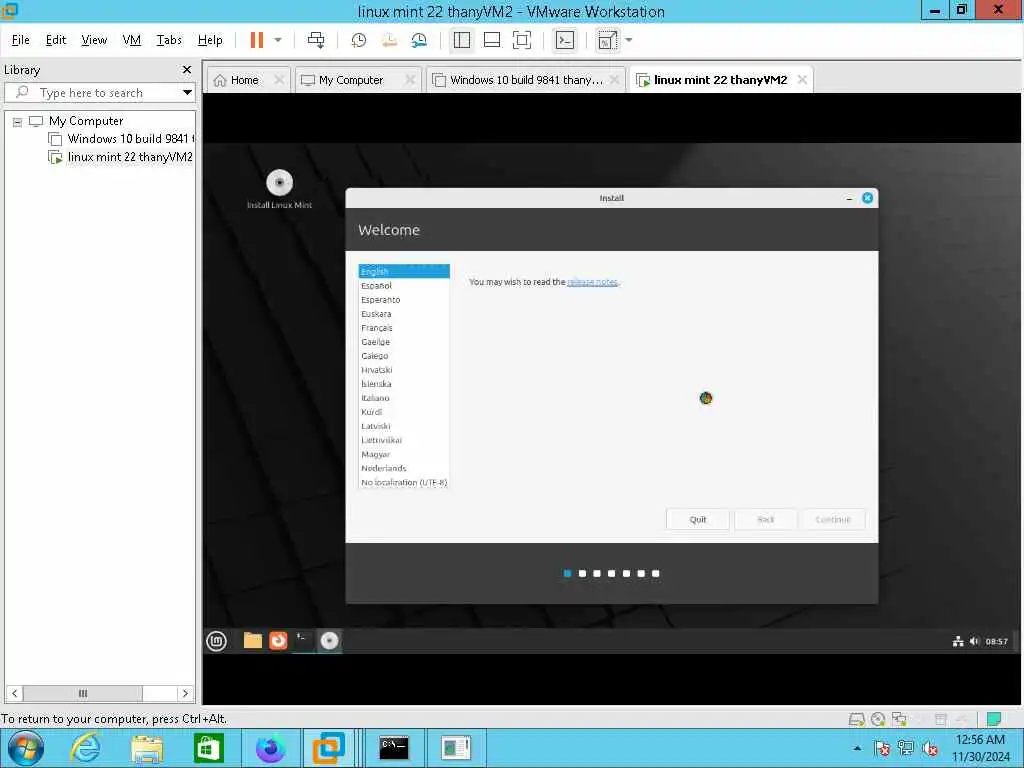Open the power options dropdown beside Pause
This screenshot has height=768, width=1024.
click(278, 40)
